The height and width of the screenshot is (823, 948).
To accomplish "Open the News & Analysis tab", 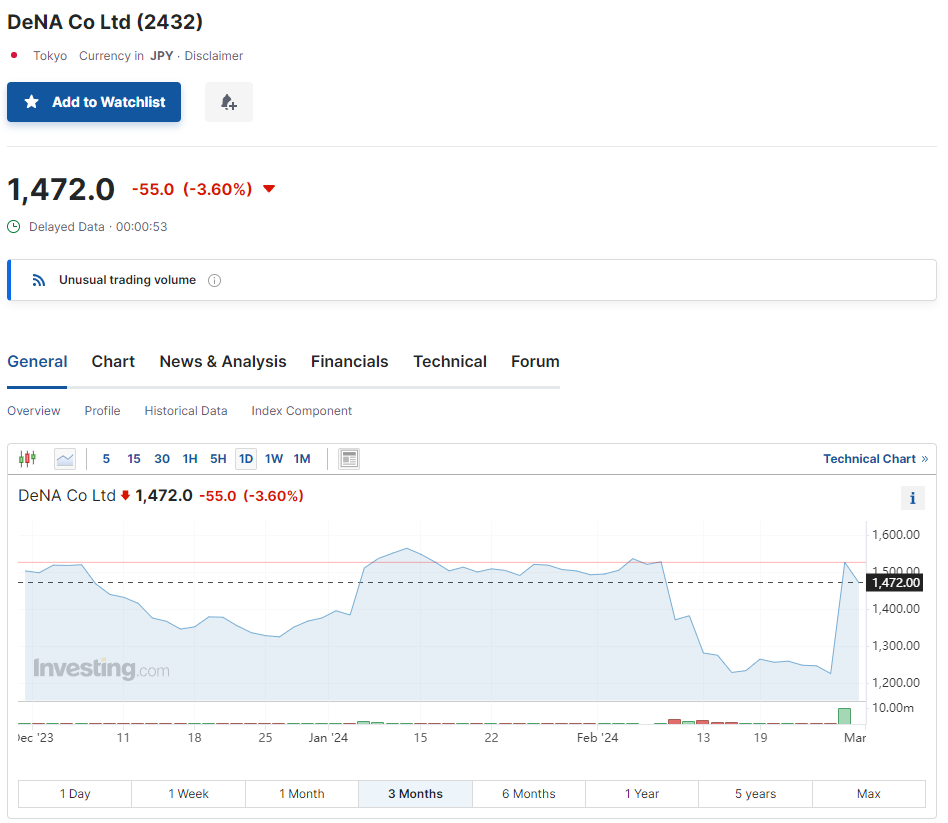I will coord(222,362).
